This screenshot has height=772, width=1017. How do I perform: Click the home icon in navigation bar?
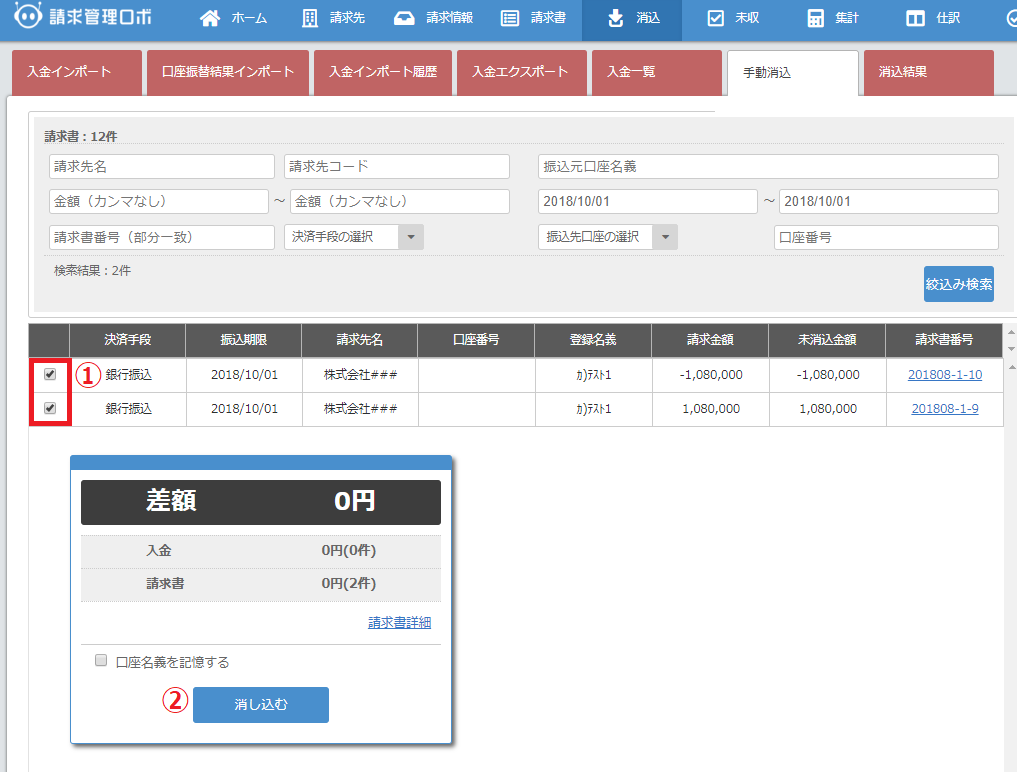tap(209, 18)
